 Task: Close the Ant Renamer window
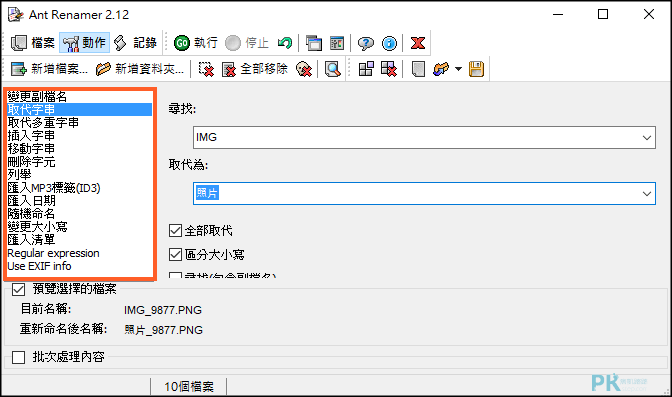[x=649, y=15]
